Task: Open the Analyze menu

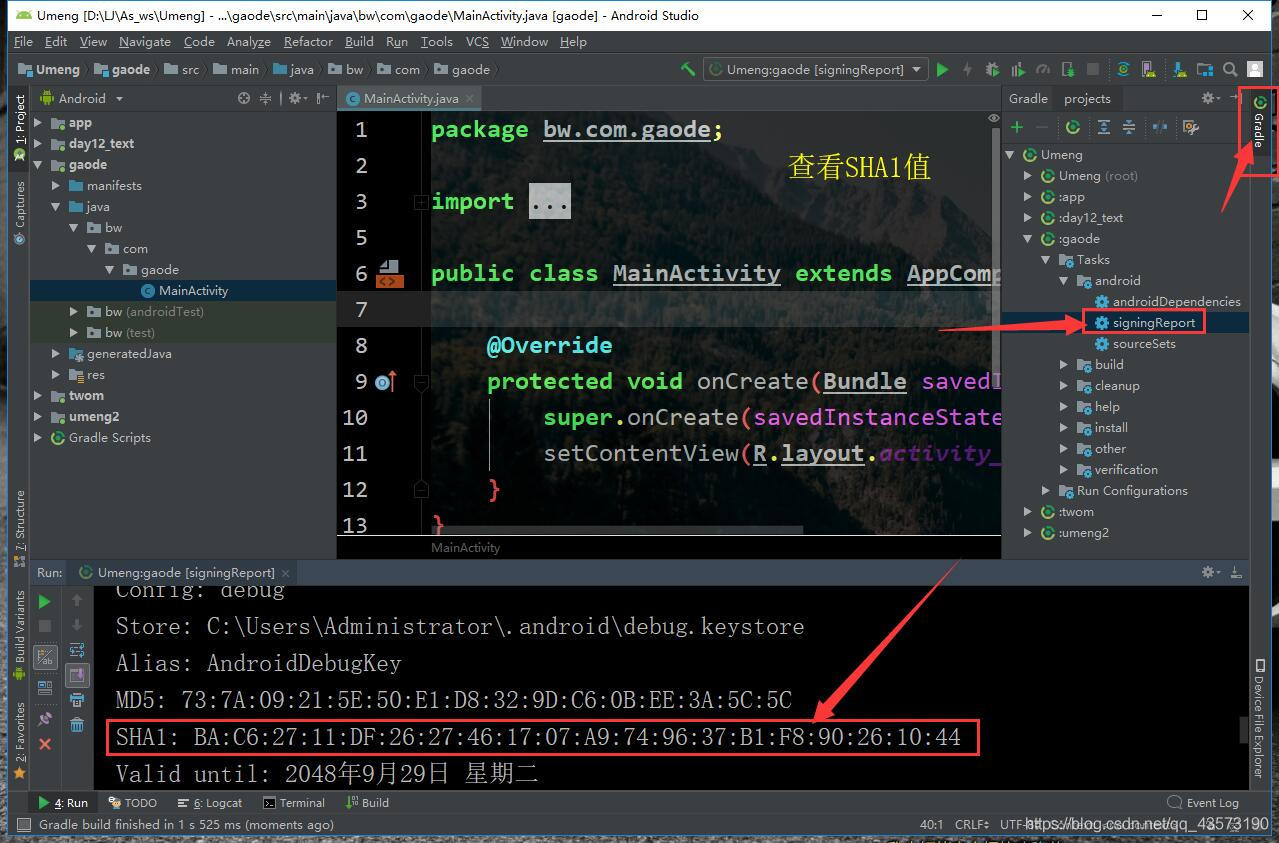Action: (x=249, y=42)
